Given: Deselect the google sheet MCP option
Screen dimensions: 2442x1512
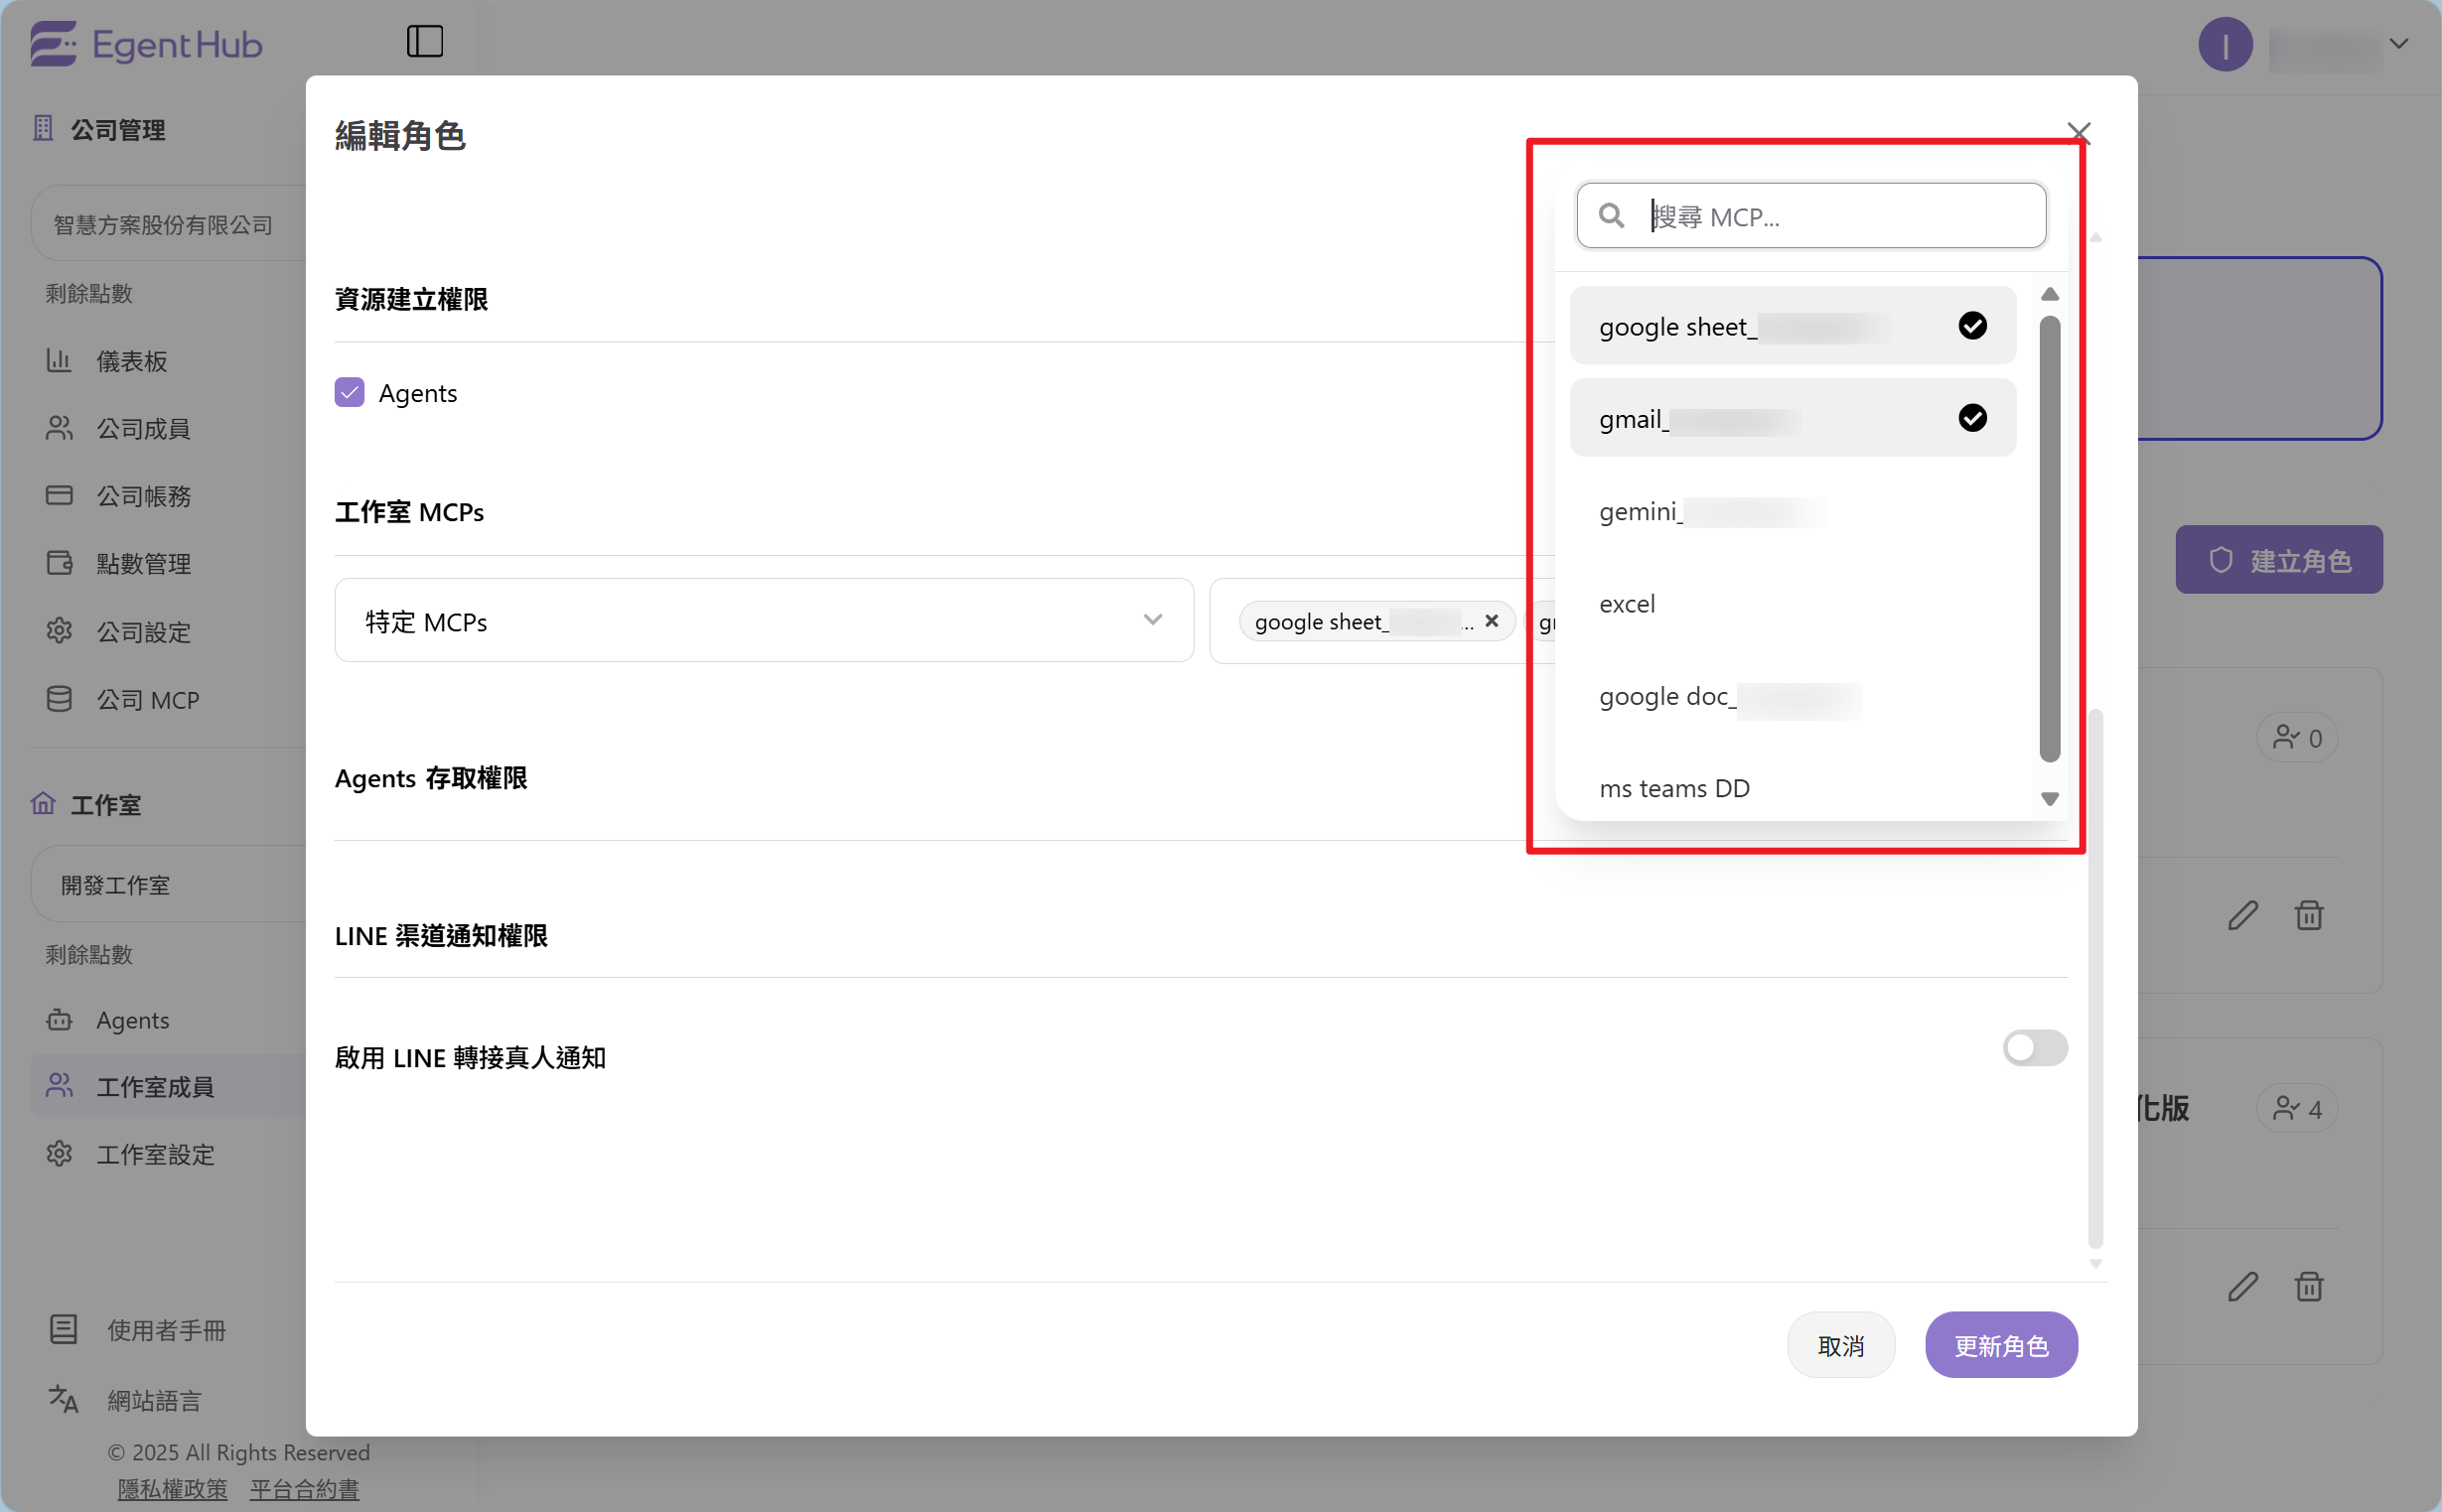Looking at the screenshot, I should tap(1791, 326).
